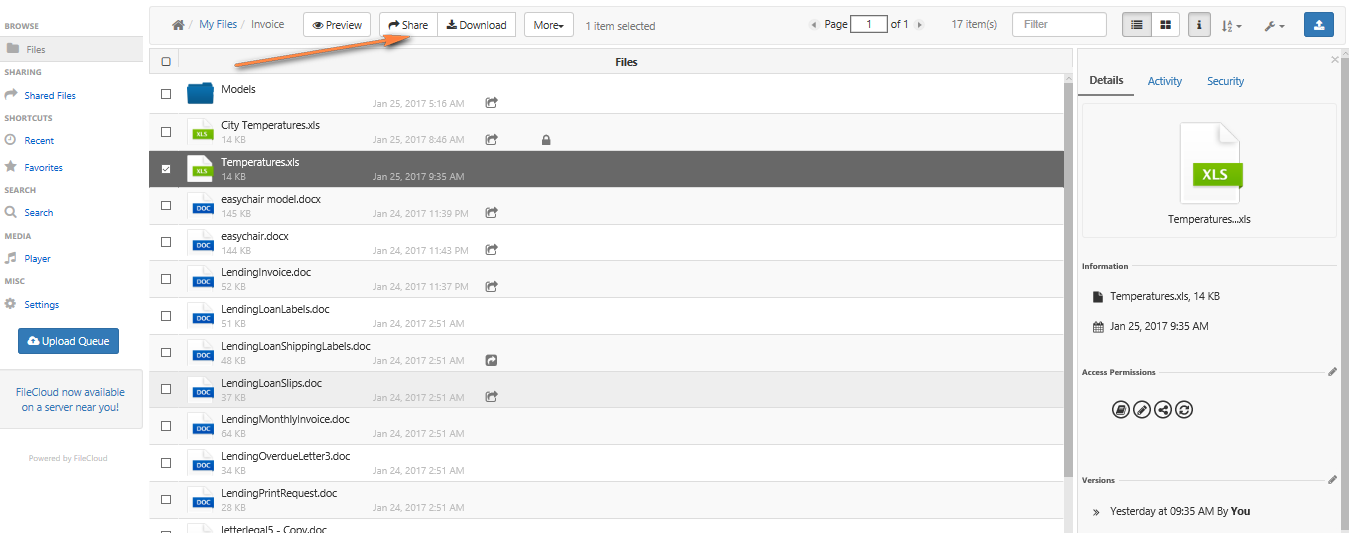Image resolution: width=1349 pixels, height=533 pixels.
Task: Open Shared Files in sidebar
Action: (50, 96)
